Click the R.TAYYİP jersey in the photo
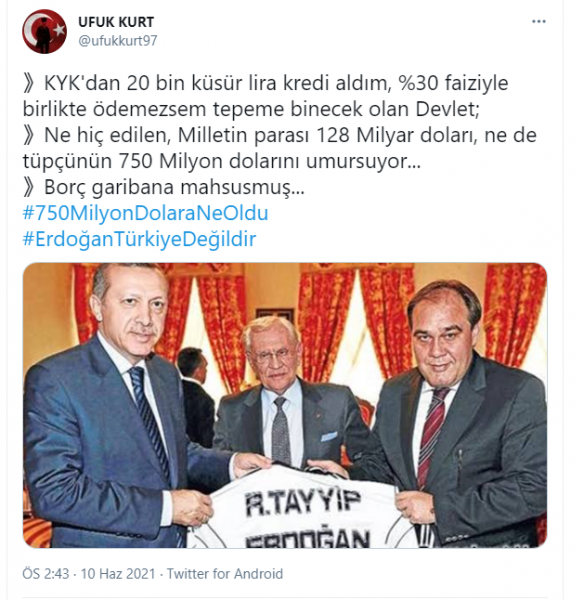The width and height of the screenshot is (584, 600). 302,509
